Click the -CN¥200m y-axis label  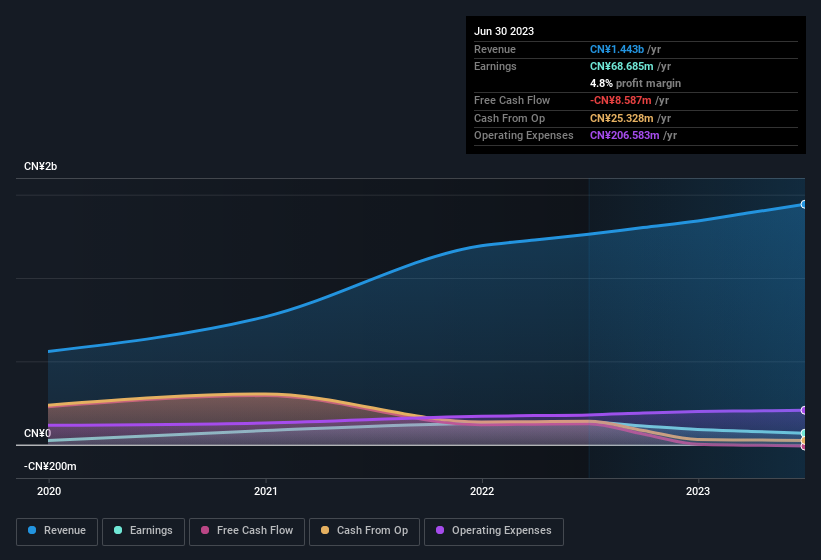tap(50, 466)
